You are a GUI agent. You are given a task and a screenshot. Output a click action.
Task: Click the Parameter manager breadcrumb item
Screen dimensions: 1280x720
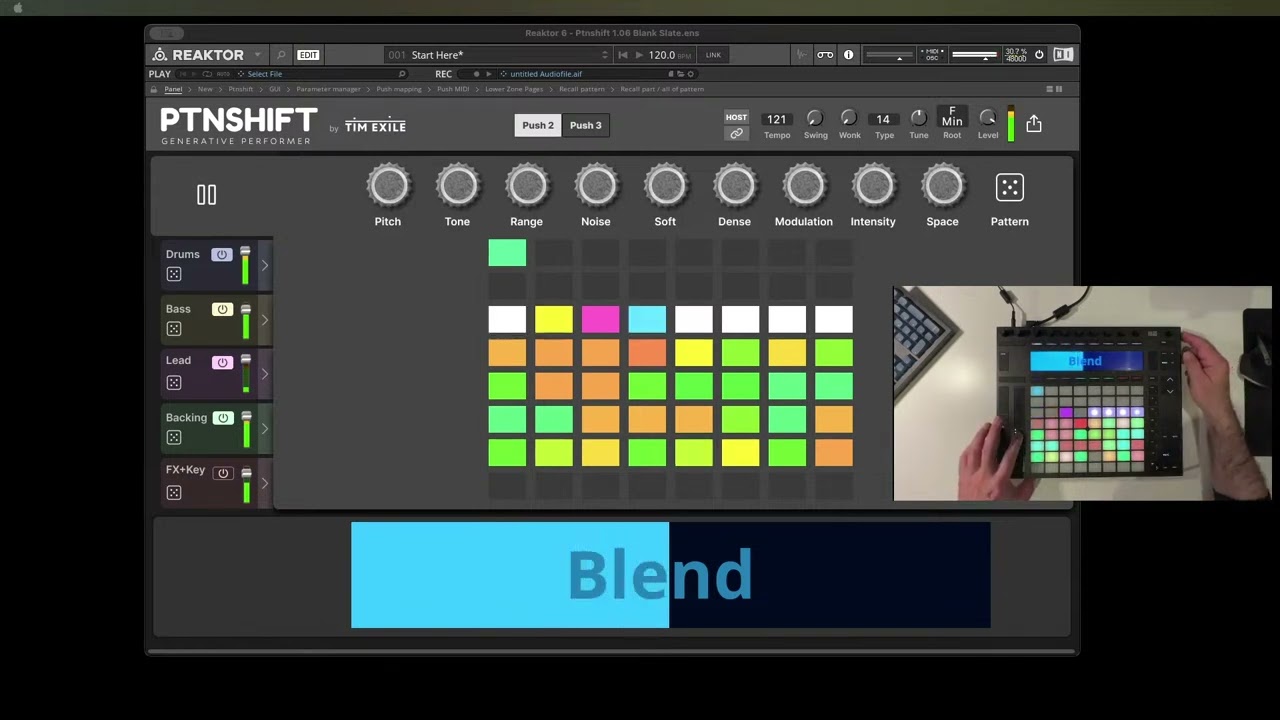[329, 89]
